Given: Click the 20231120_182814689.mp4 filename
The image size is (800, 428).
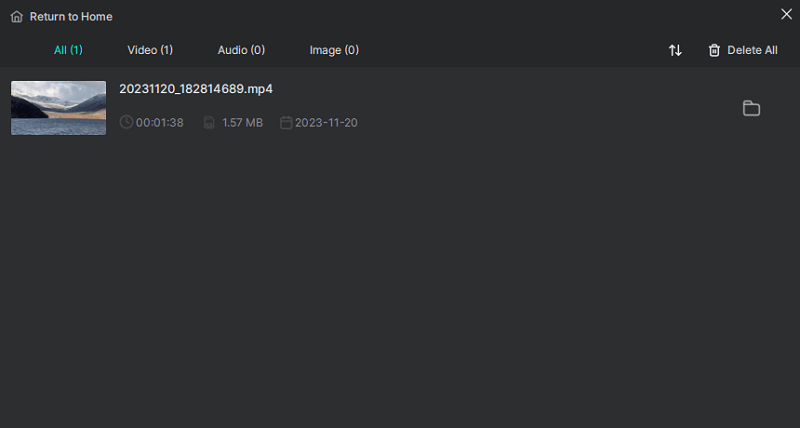Looking at the screenshot, I should click(196, 89).
